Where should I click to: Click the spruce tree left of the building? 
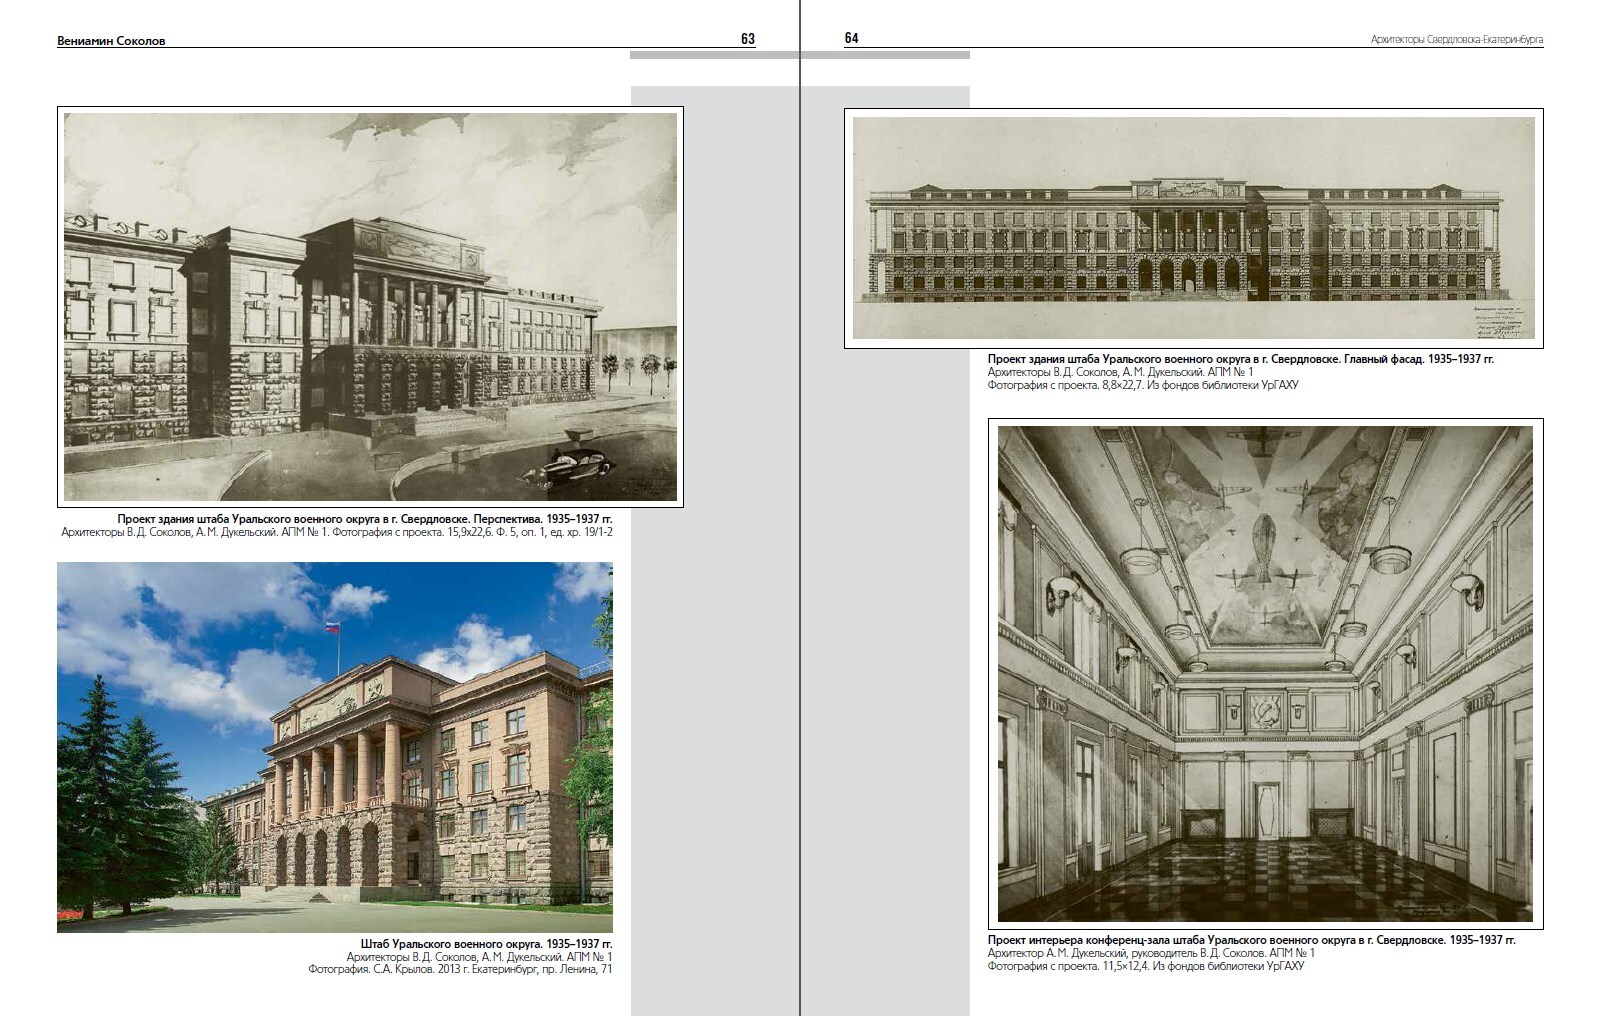105,790
